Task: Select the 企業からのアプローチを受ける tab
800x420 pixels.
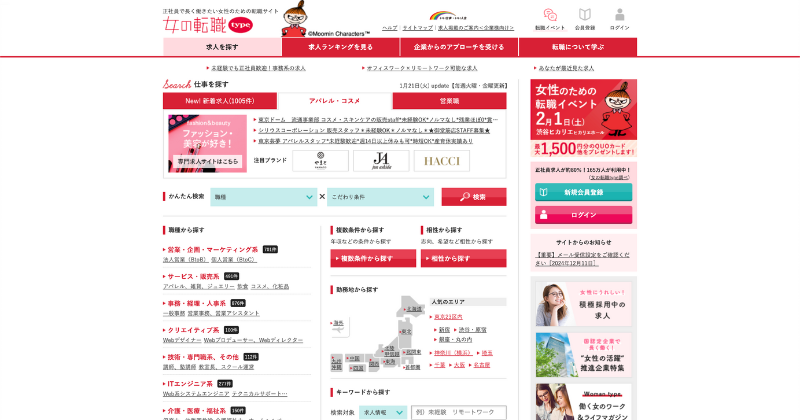Action: coord(459,47)
